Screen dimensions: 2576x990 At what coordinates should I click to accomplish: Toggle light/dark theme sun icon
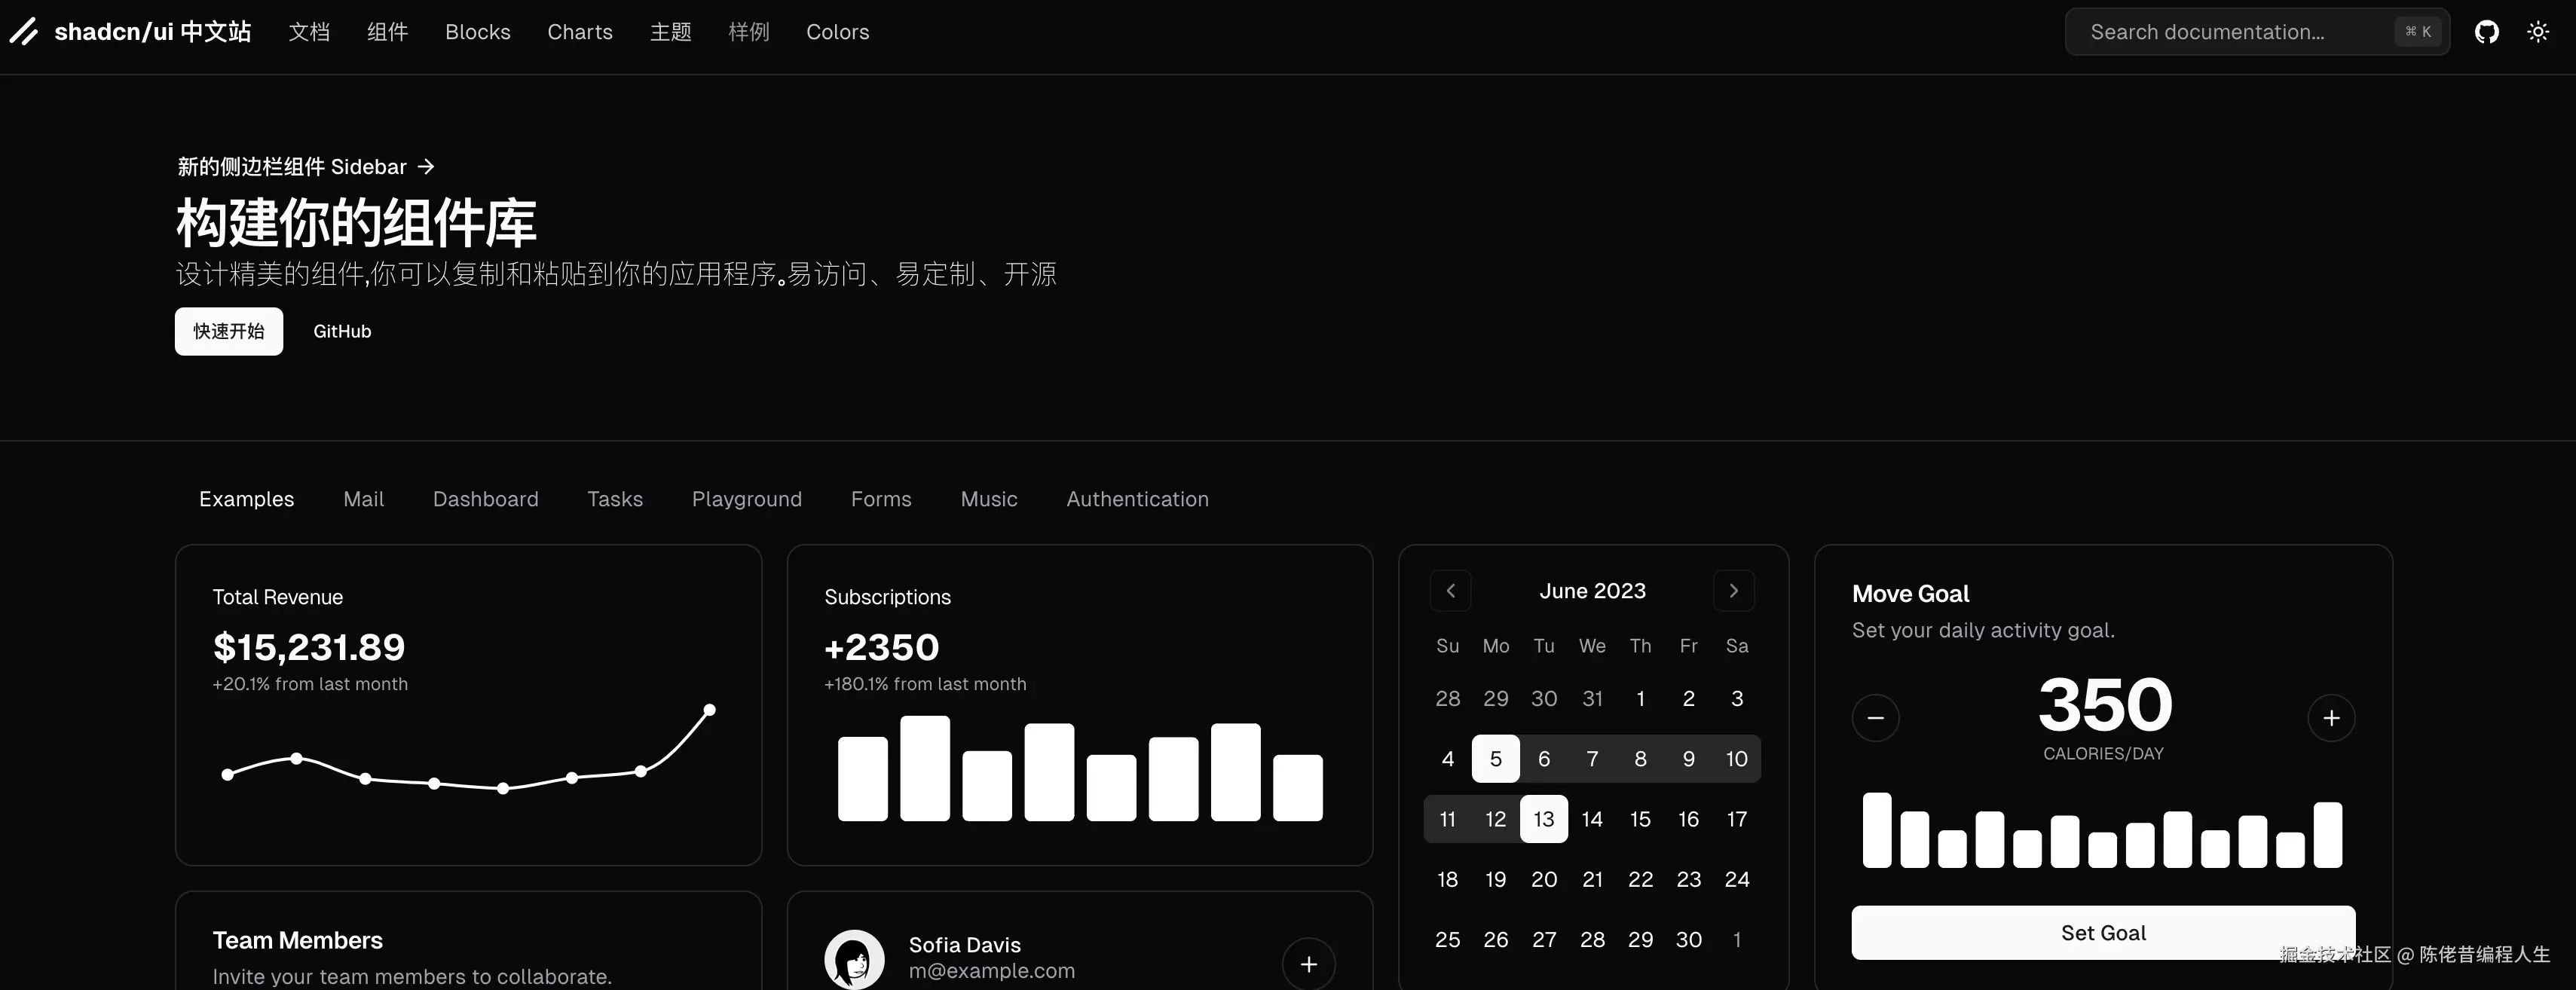pos(2538,32)
